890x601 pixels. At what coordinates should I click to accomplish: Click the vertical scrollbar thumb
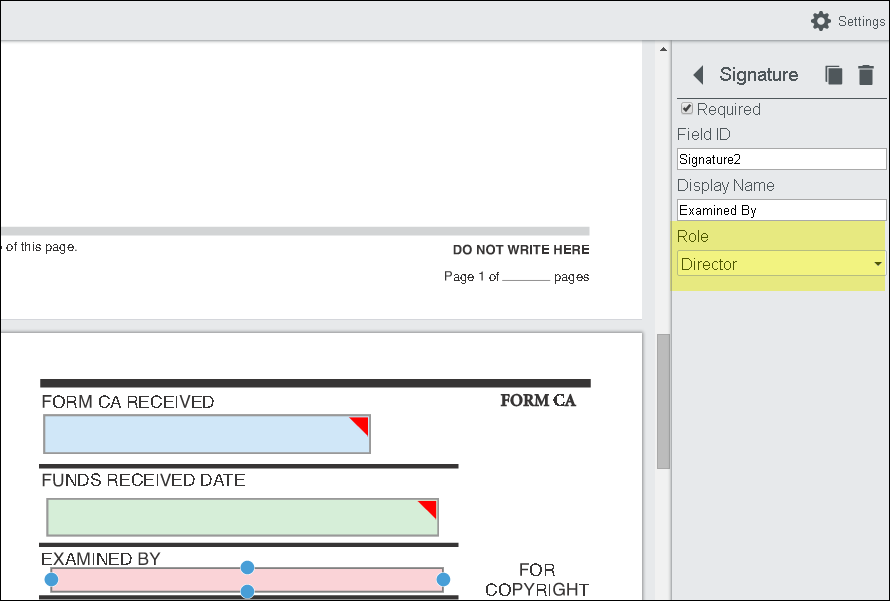pos(662,400)
